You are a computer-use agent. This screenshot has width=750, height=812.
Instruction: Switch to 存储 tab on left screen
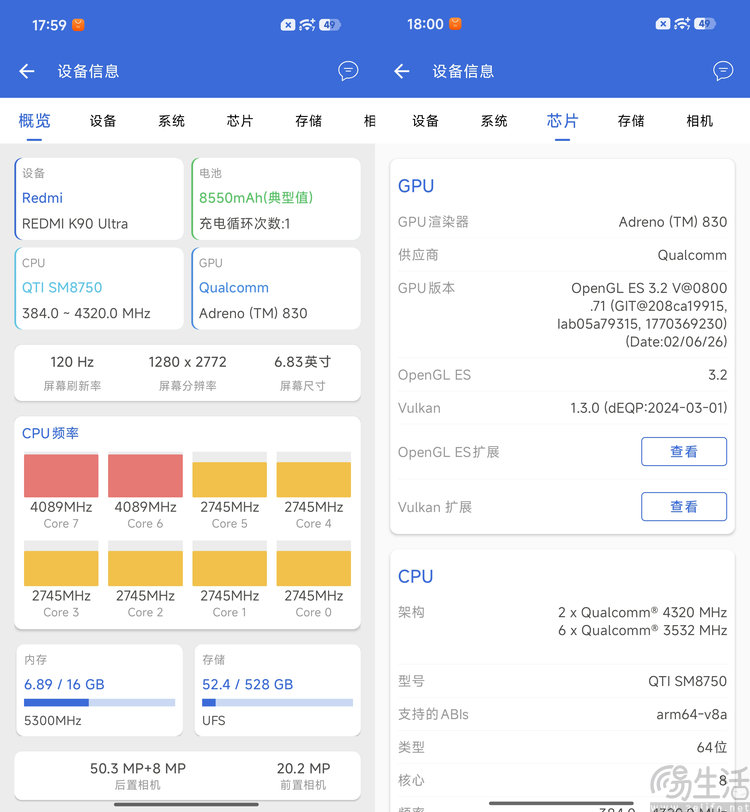[309, 121]
